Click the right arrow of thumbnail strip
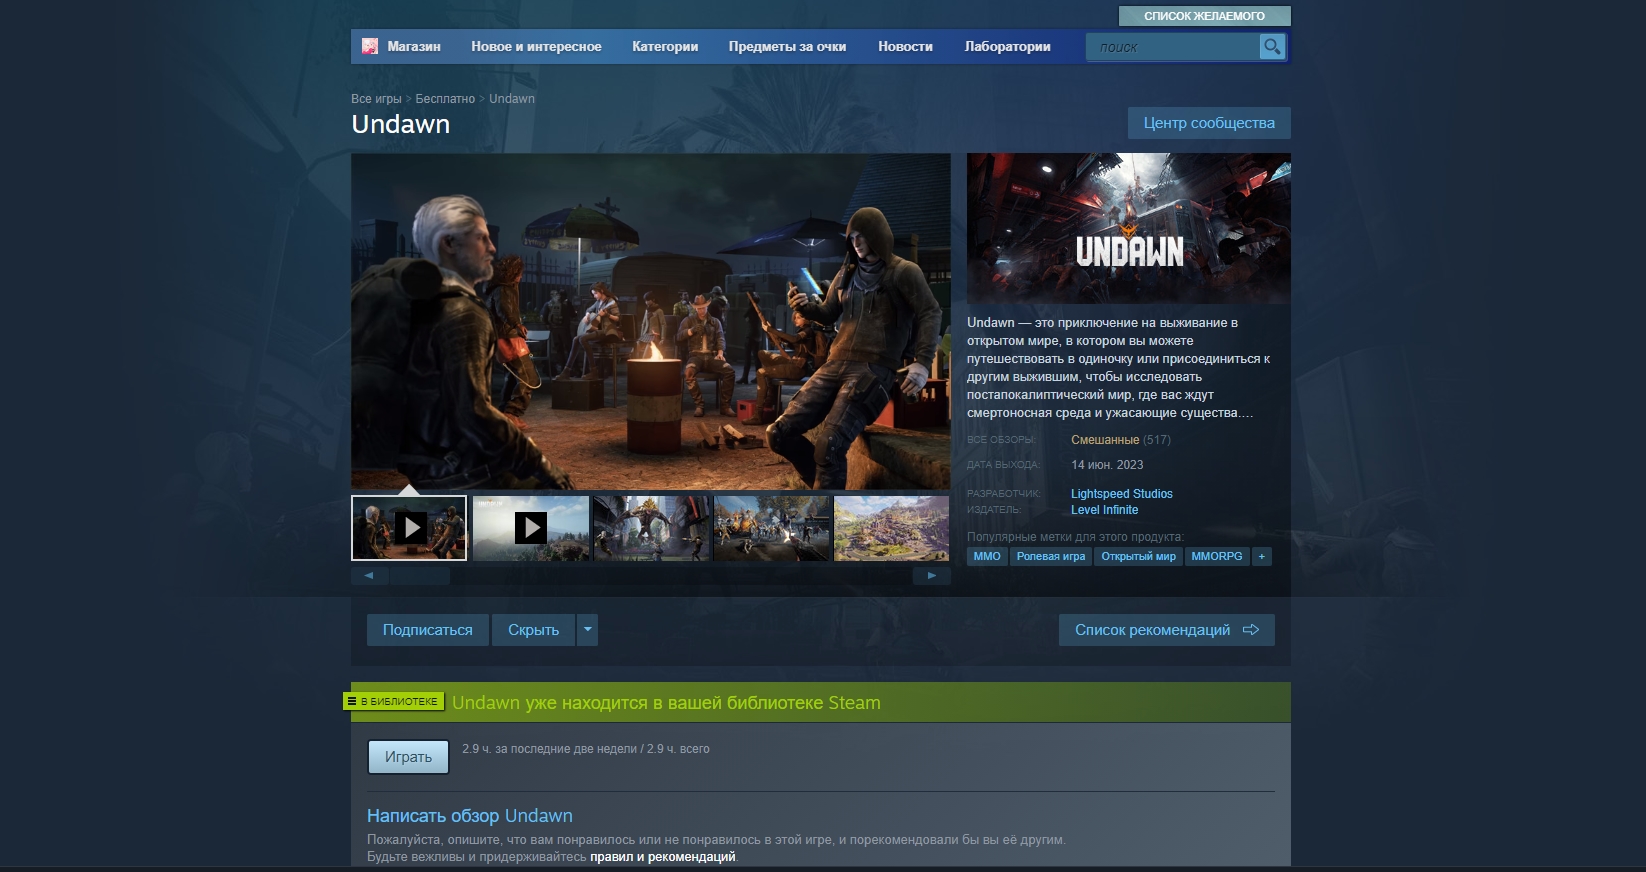Screen dimensions: 1646x872 (x=932, y=576)
